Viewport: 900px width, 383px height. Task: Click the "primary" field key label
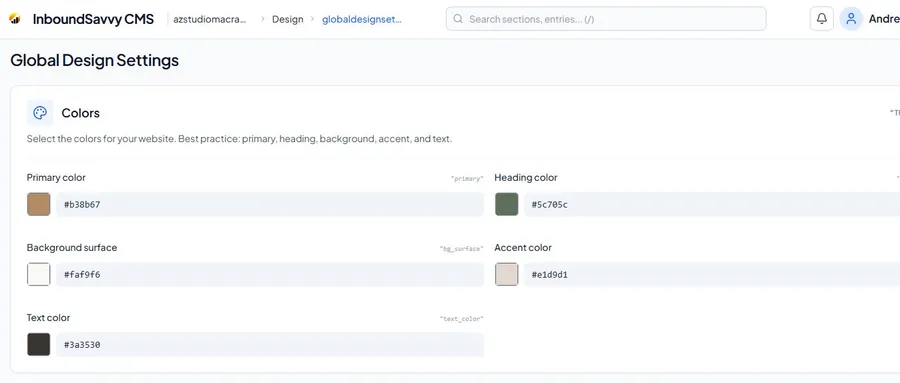click(467, 179)
